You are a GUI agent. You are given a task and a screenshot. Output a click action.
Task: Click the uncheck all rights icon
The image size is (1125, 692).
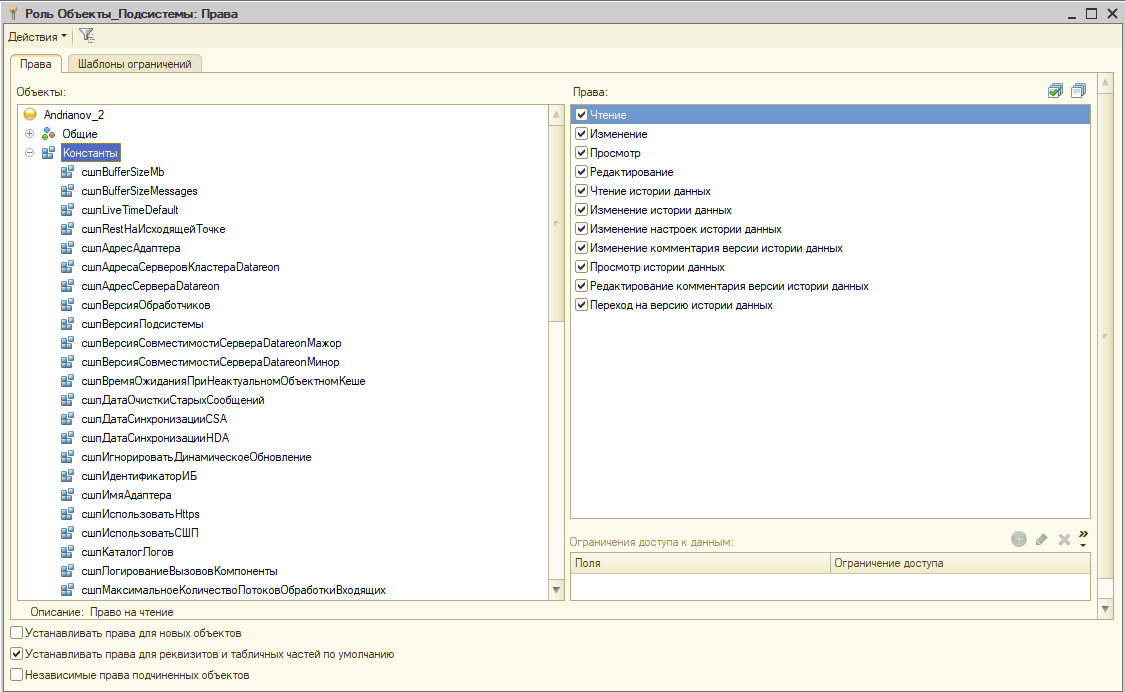1077,91
